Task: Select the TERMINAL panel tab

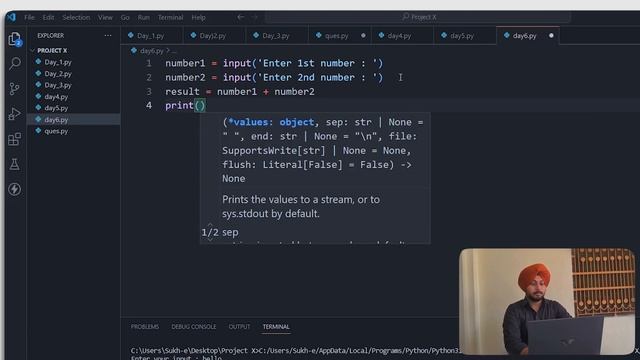Action: [x=276, y=327]
